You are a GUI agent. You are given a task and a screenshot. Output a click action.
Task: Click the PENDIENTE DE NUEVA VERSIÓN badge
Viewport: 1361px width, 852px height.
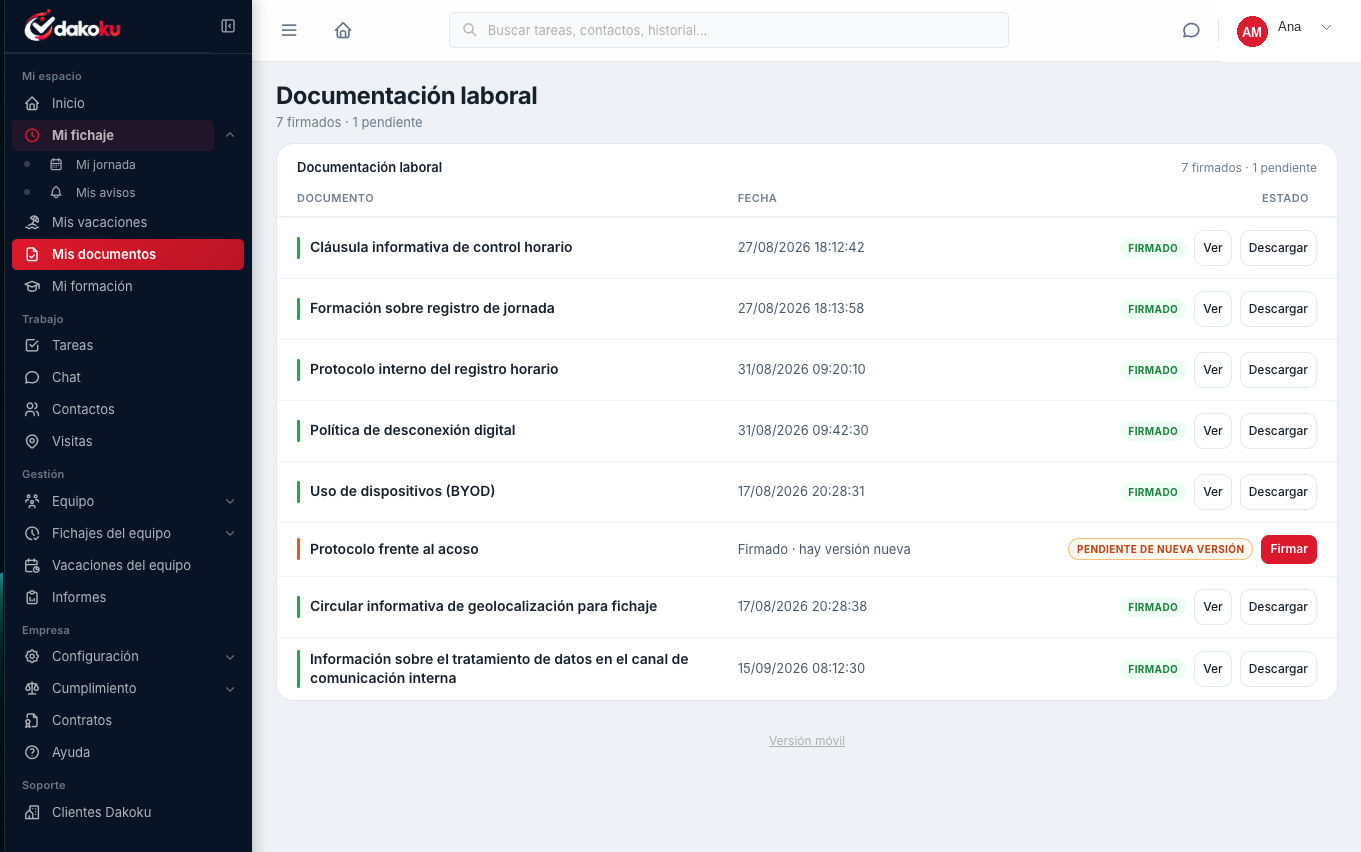(x=1160, y=549)
